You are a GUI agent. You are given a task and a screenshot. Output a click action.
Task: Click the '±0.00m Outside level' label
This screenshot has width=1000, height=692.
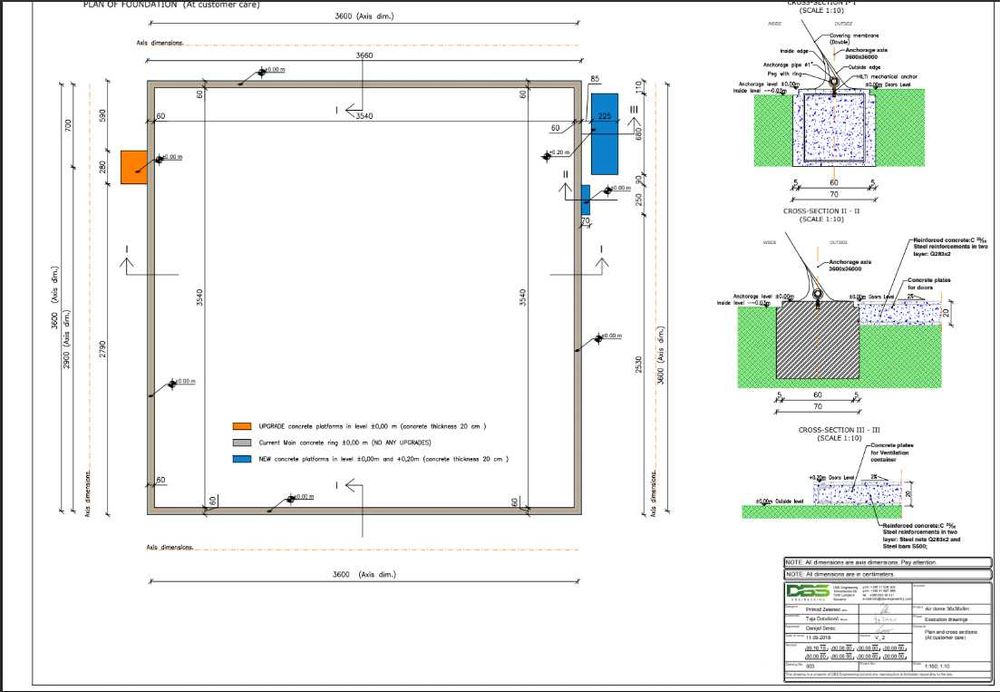coord(779,501)
